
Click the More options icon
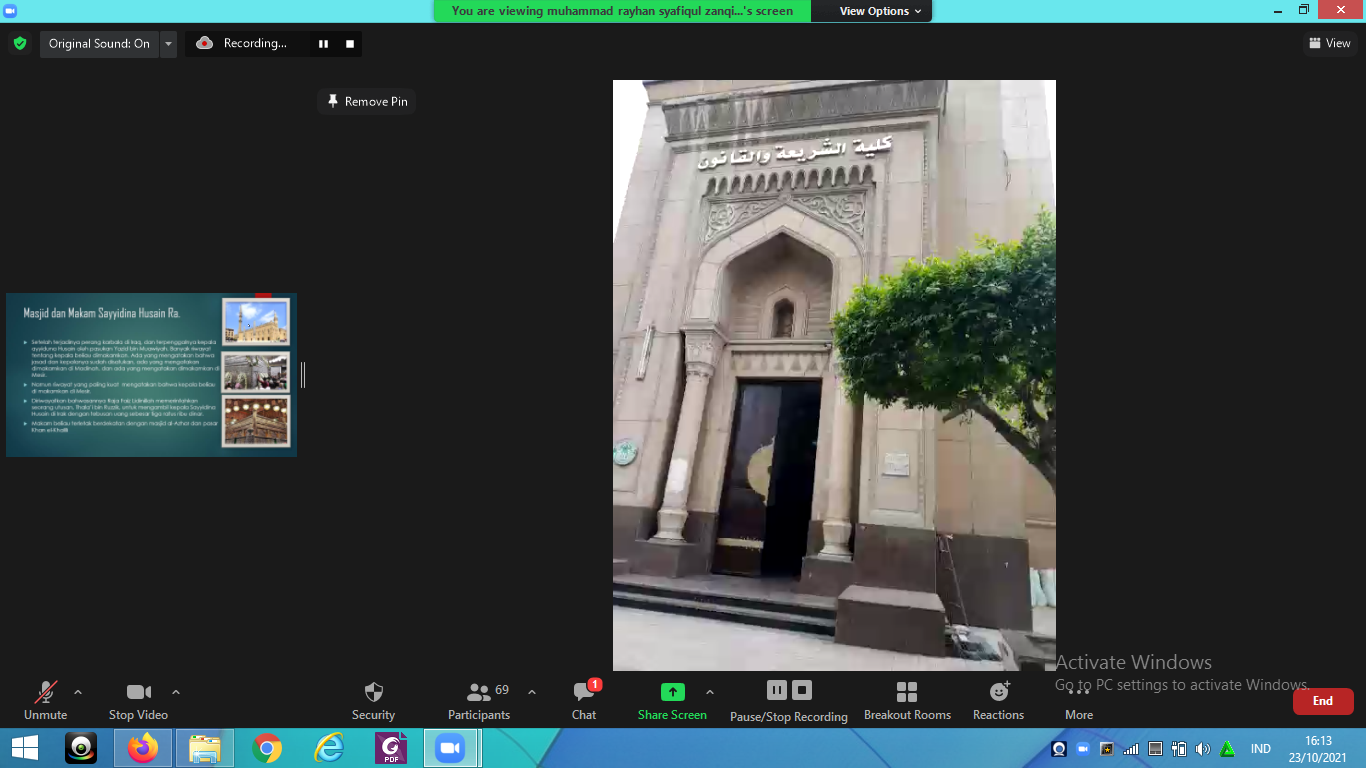coord(1078,692)
